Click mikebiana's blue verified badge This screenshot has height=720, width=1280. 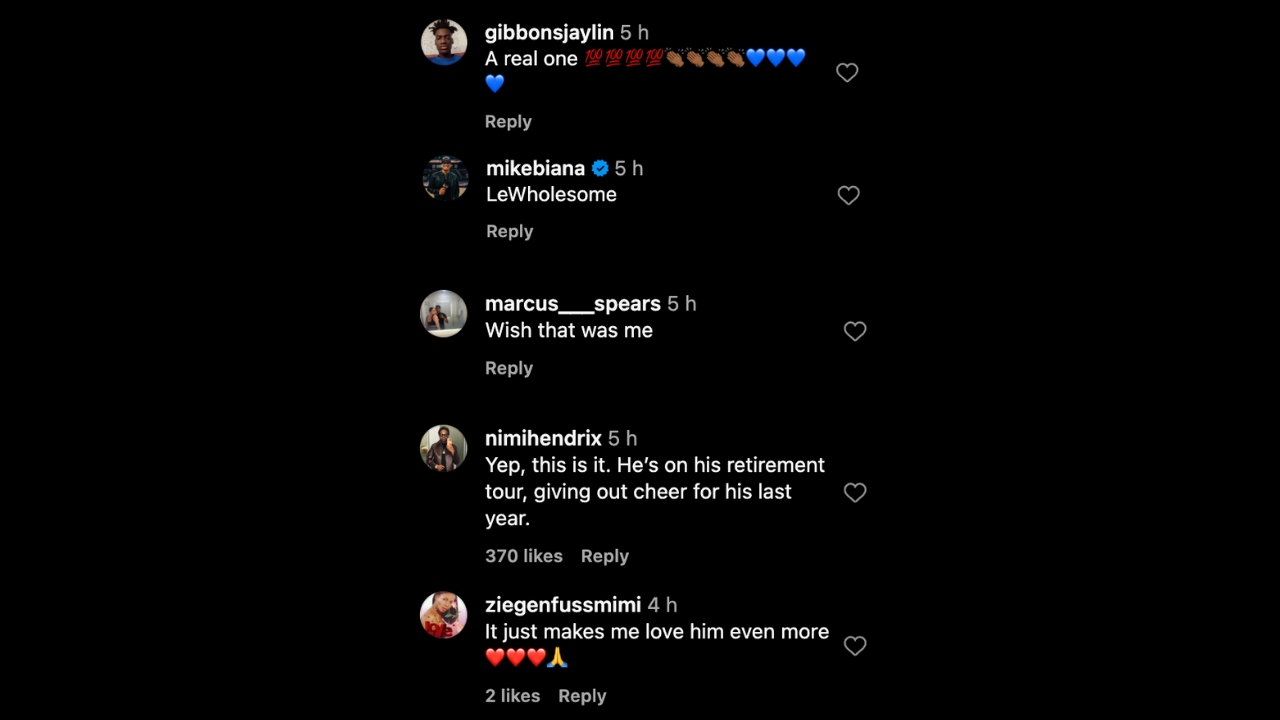coord(599,168)
